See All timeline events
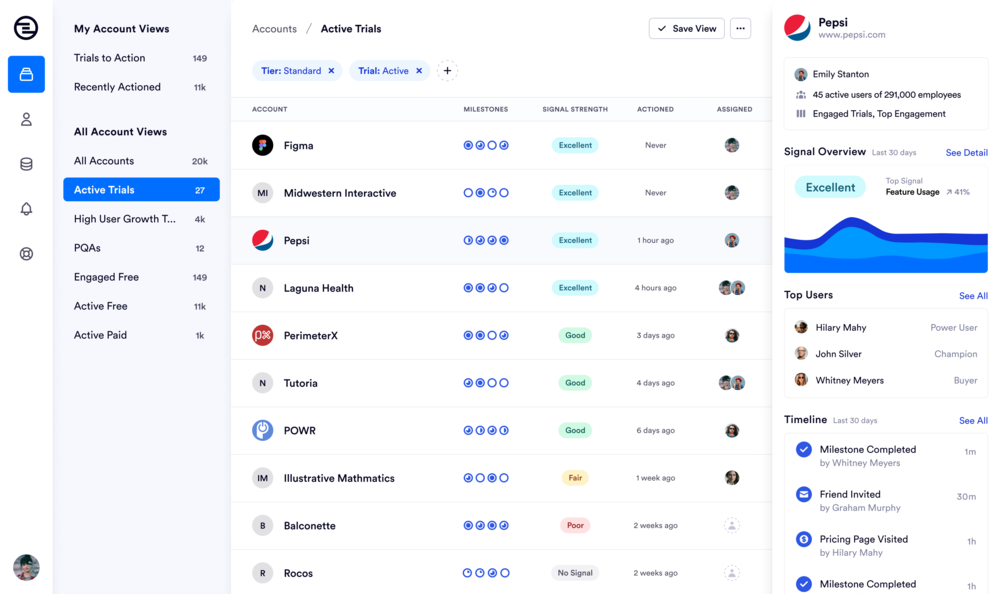Image resolution: width=1000 pixels, height=594 pixels. (973, 420)
